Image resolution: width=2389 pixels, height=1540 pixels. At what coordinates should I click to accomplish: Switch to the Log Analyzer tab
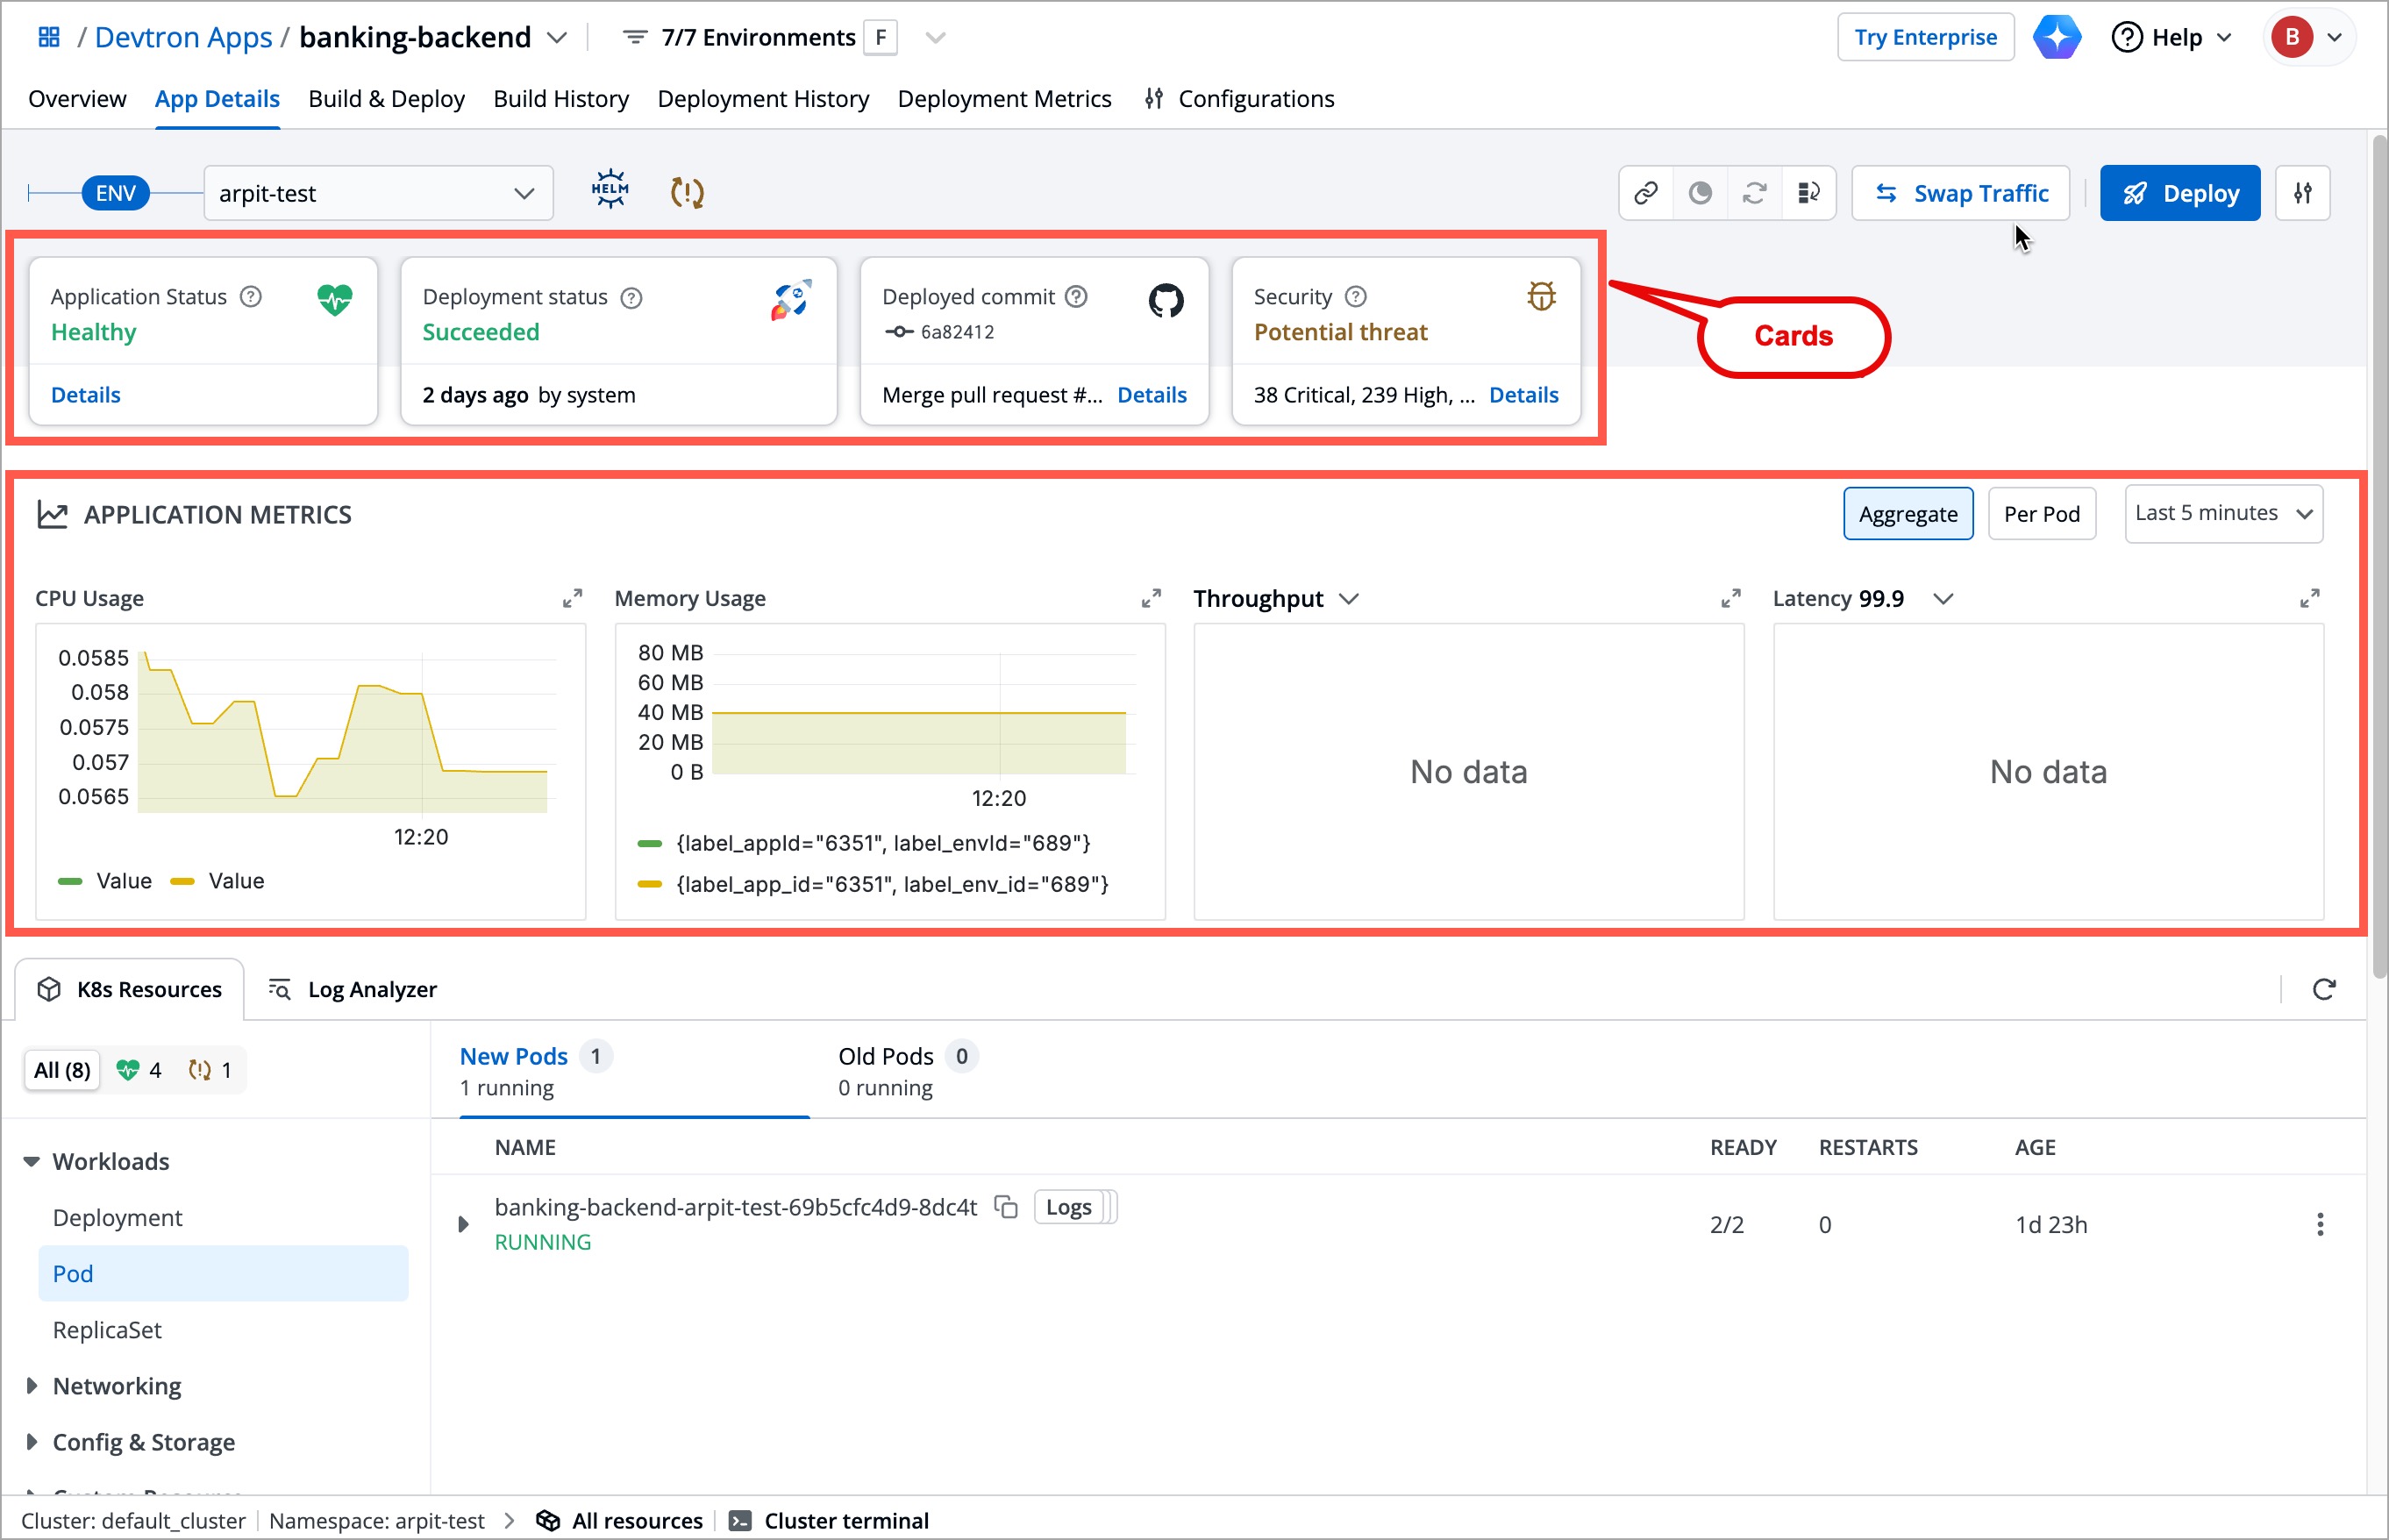tap(353, 989)
